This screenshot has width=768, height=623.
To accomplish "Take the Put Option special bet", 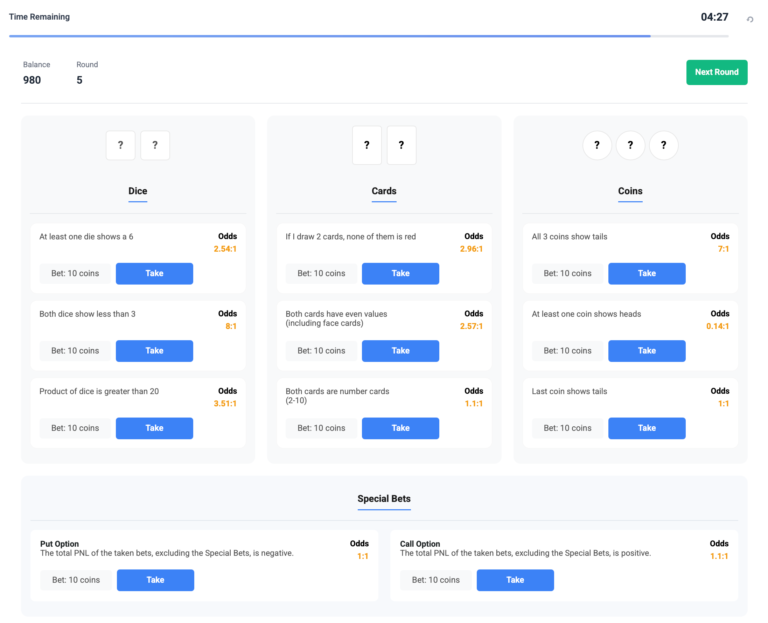I will [155, 580].
